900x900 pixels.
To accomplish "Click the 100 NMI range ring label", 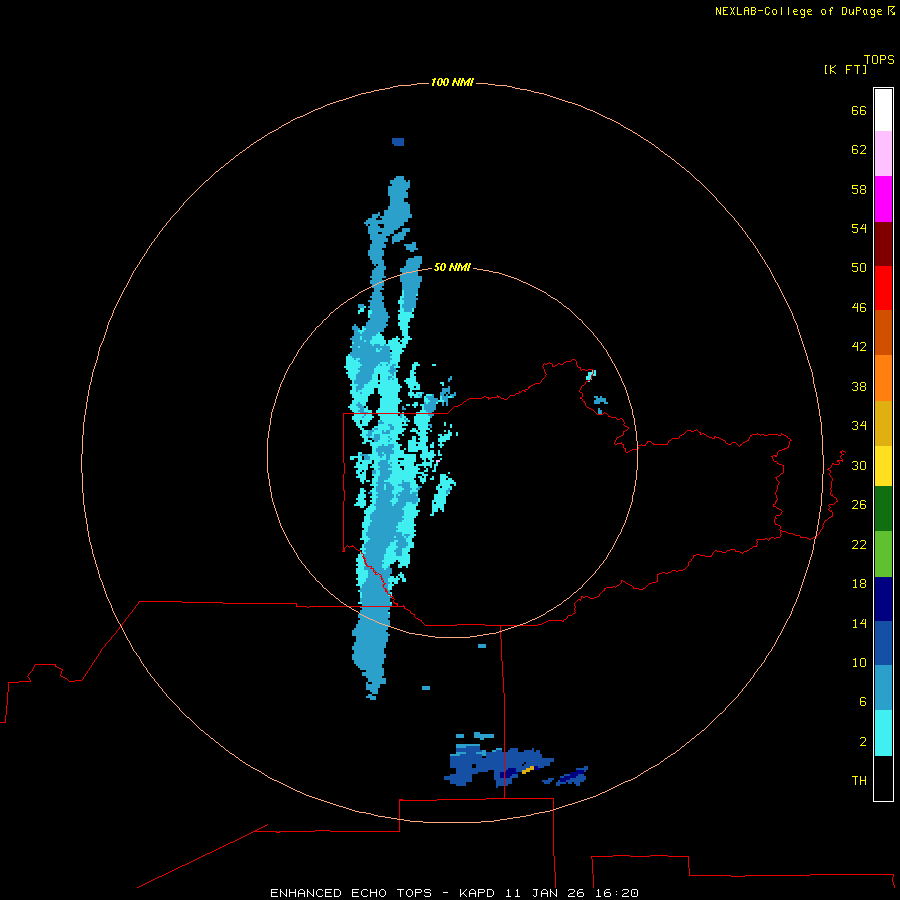I will (452, 83).
